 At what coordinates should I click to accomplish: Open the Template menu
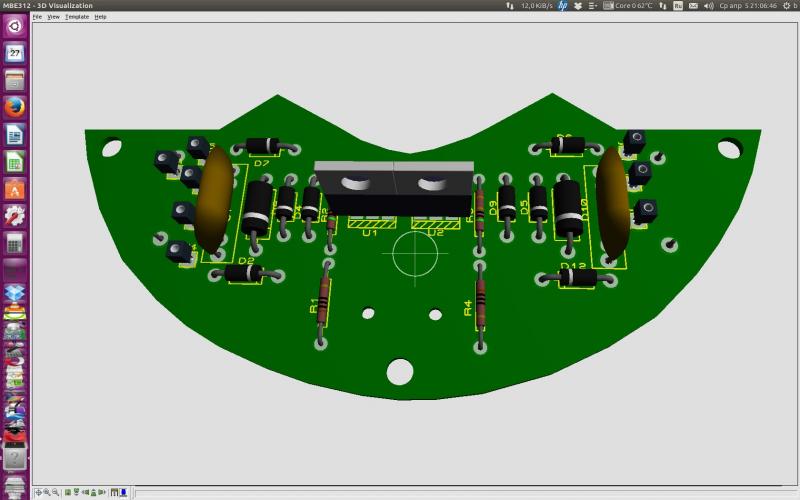click(77, 17)
